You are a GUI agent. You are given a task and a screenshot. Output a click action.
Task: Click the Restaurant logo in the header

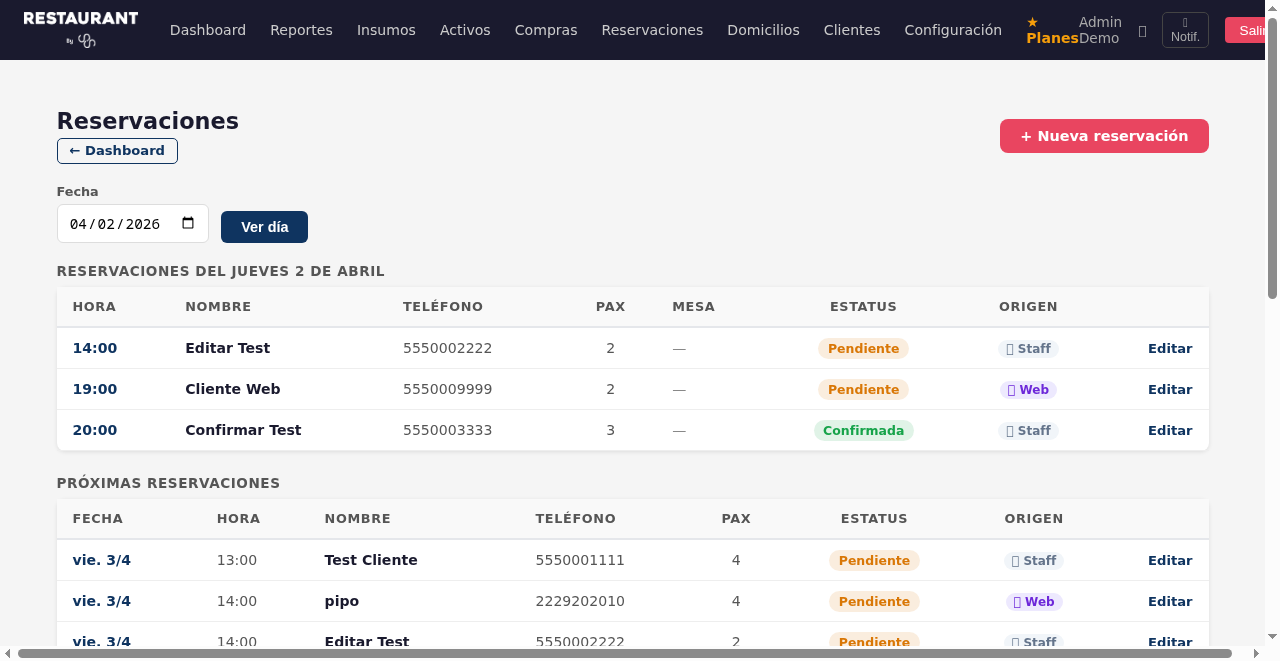pos(81,29)
